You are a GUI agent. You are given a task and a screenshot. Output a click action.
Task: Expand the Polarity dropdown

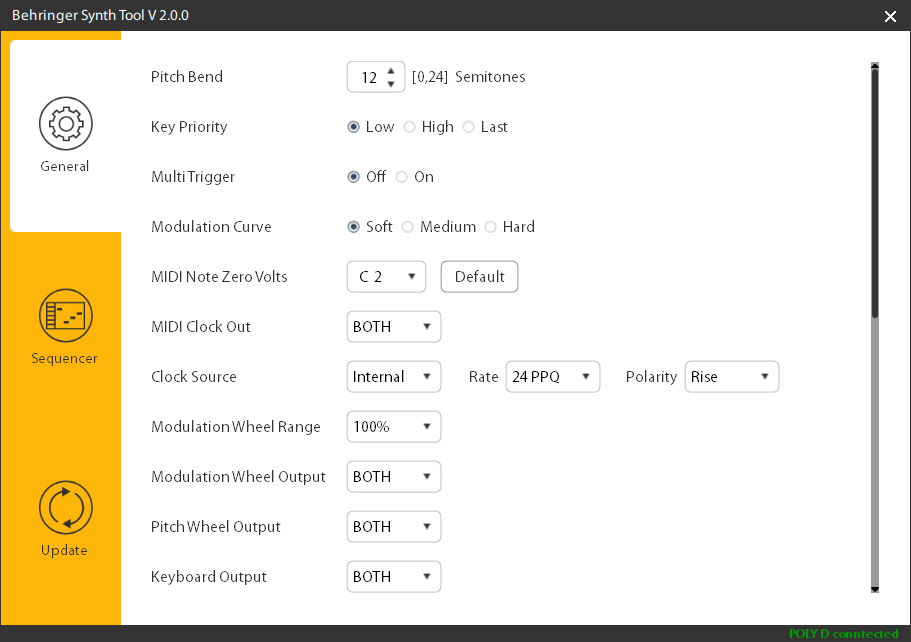[x=731, y=377]
